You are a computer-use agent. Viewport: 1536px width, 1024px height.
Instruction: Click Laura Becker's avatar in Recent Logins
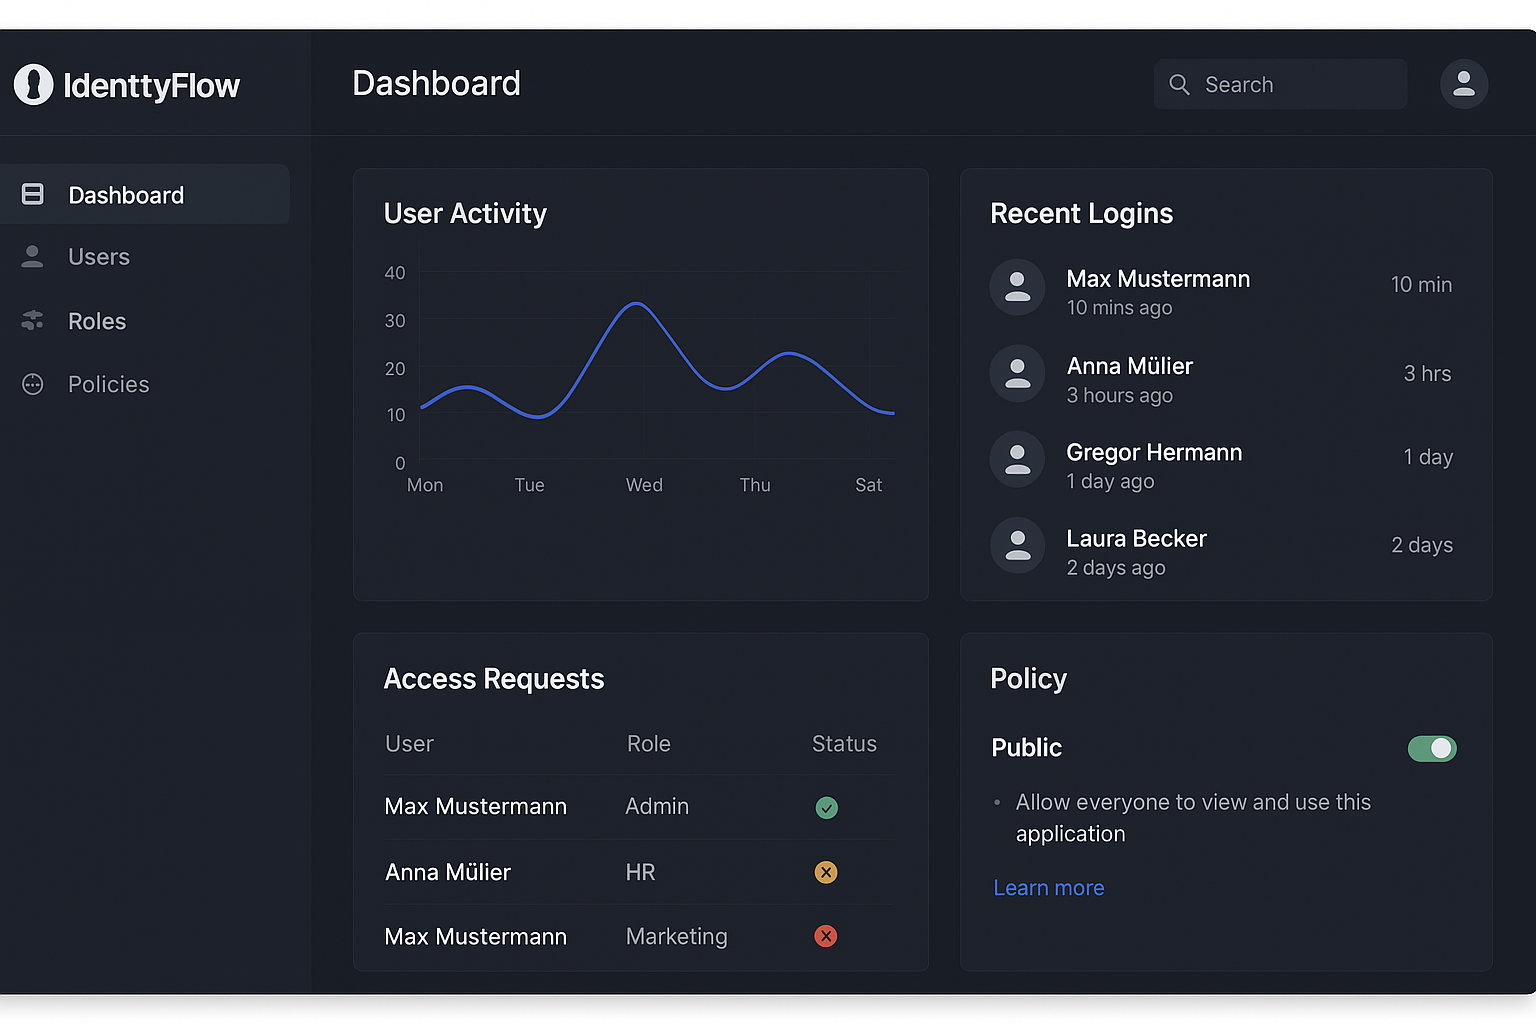click(1017, 546)
